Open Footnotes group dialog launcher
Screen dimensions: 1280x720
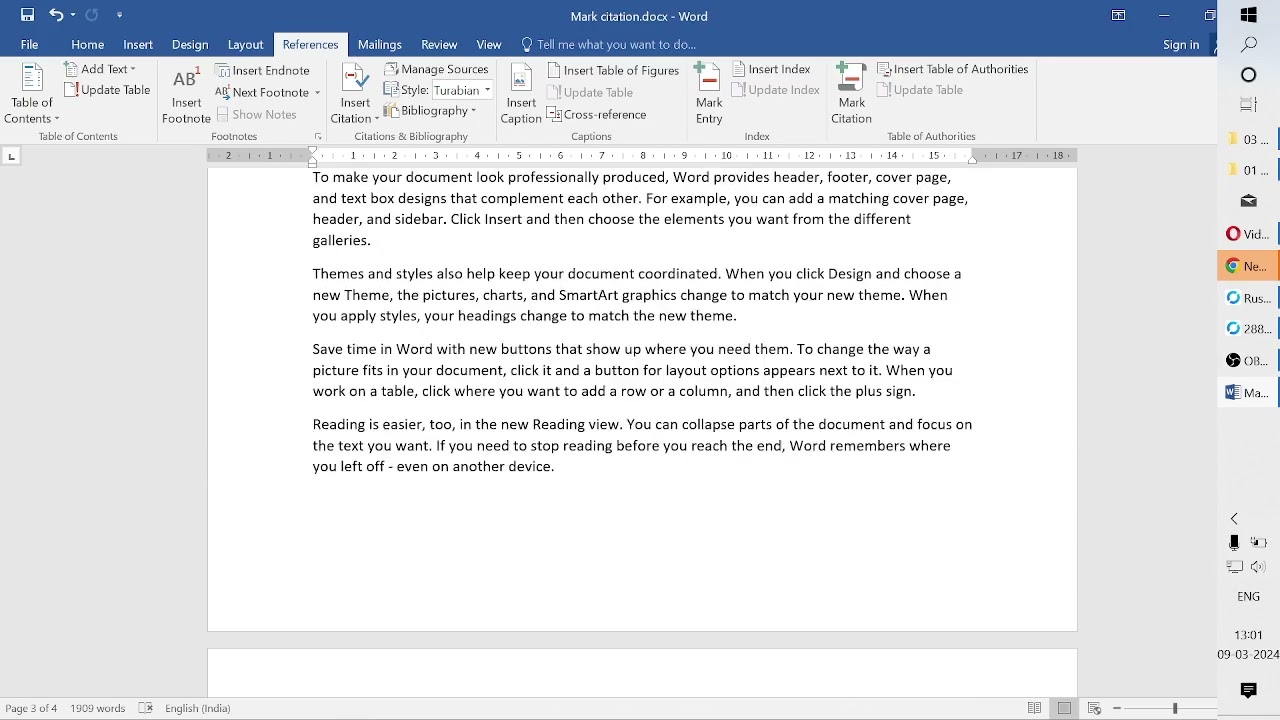click(318, 136)
